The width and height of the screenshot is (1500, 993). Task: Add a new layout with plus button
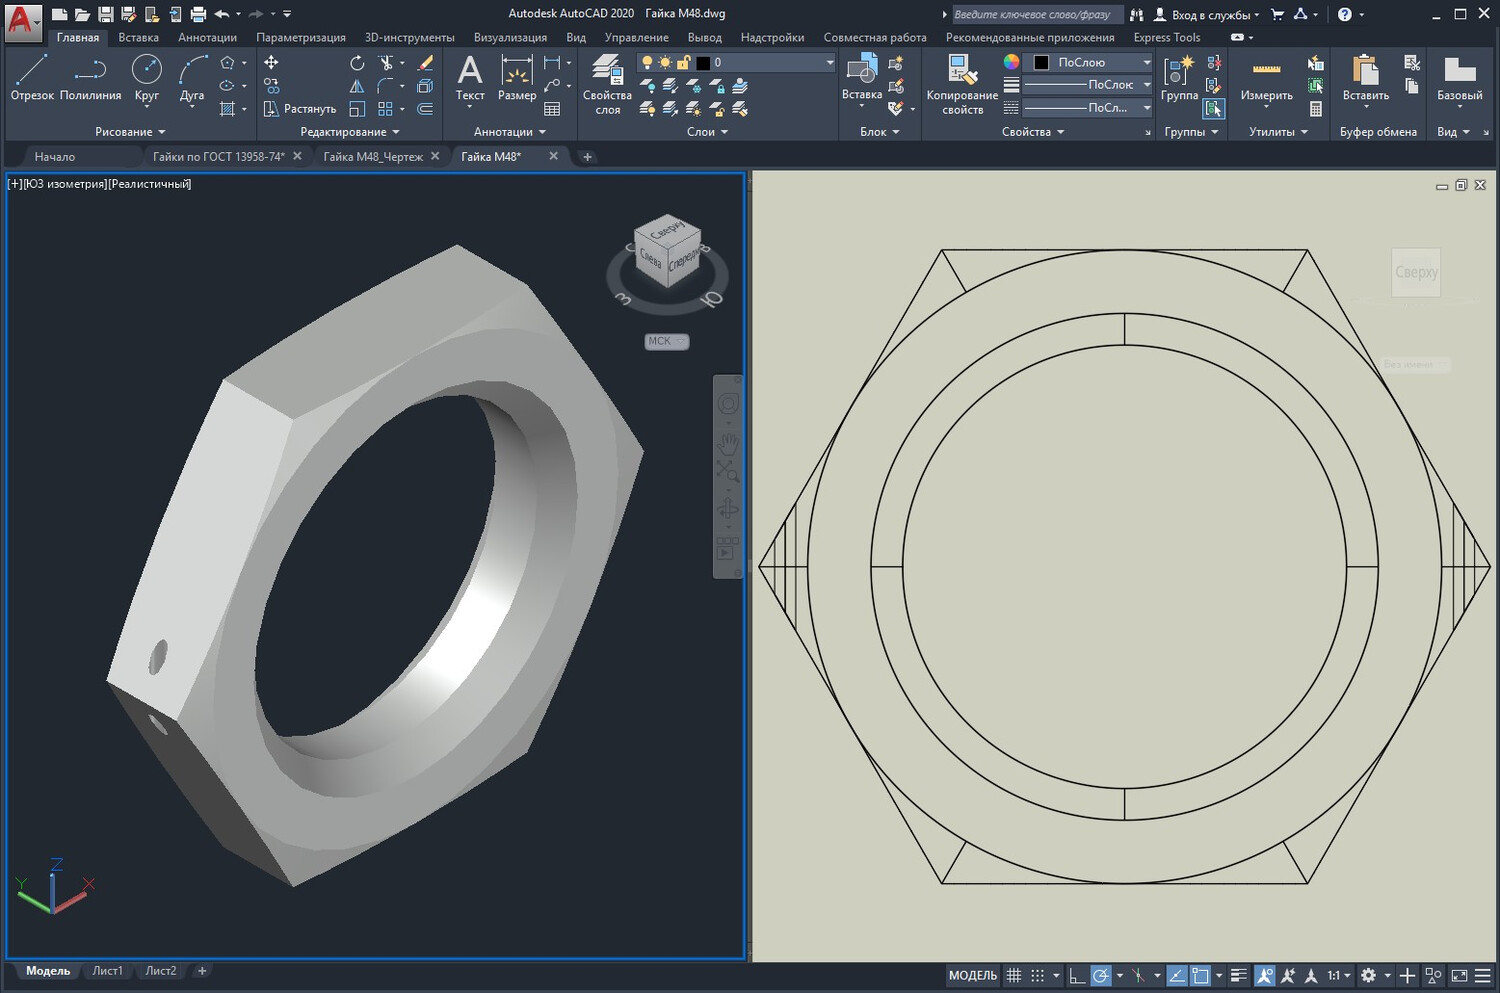[202, 971]
